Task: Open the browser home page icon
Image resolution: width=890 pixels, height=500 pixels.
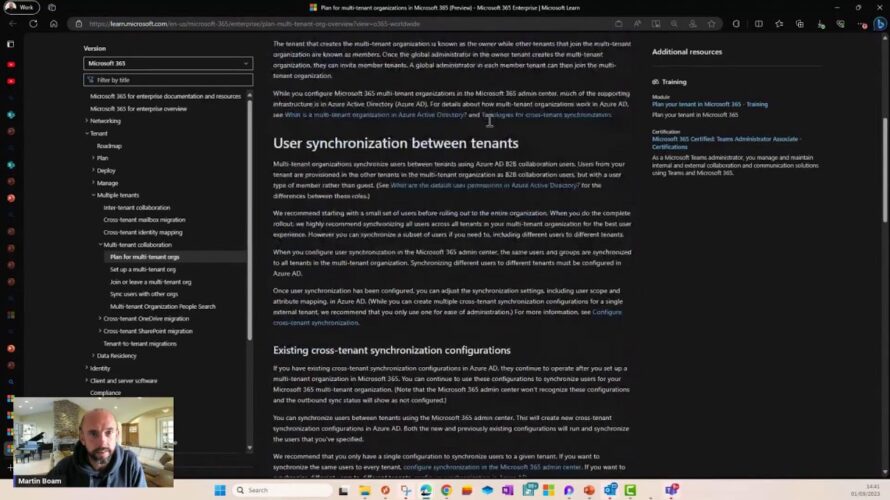Action: (53, 24)
